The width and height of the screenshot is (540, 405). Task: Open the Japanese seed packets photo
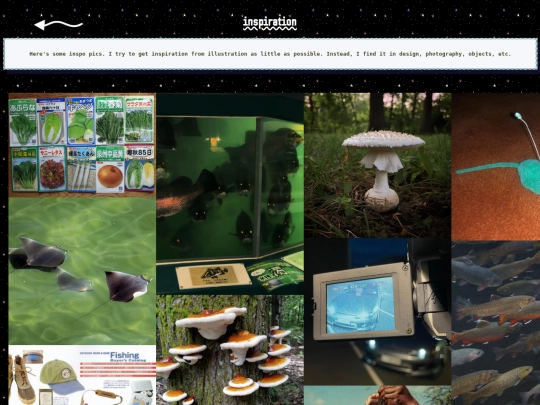(x=82, y=145)
